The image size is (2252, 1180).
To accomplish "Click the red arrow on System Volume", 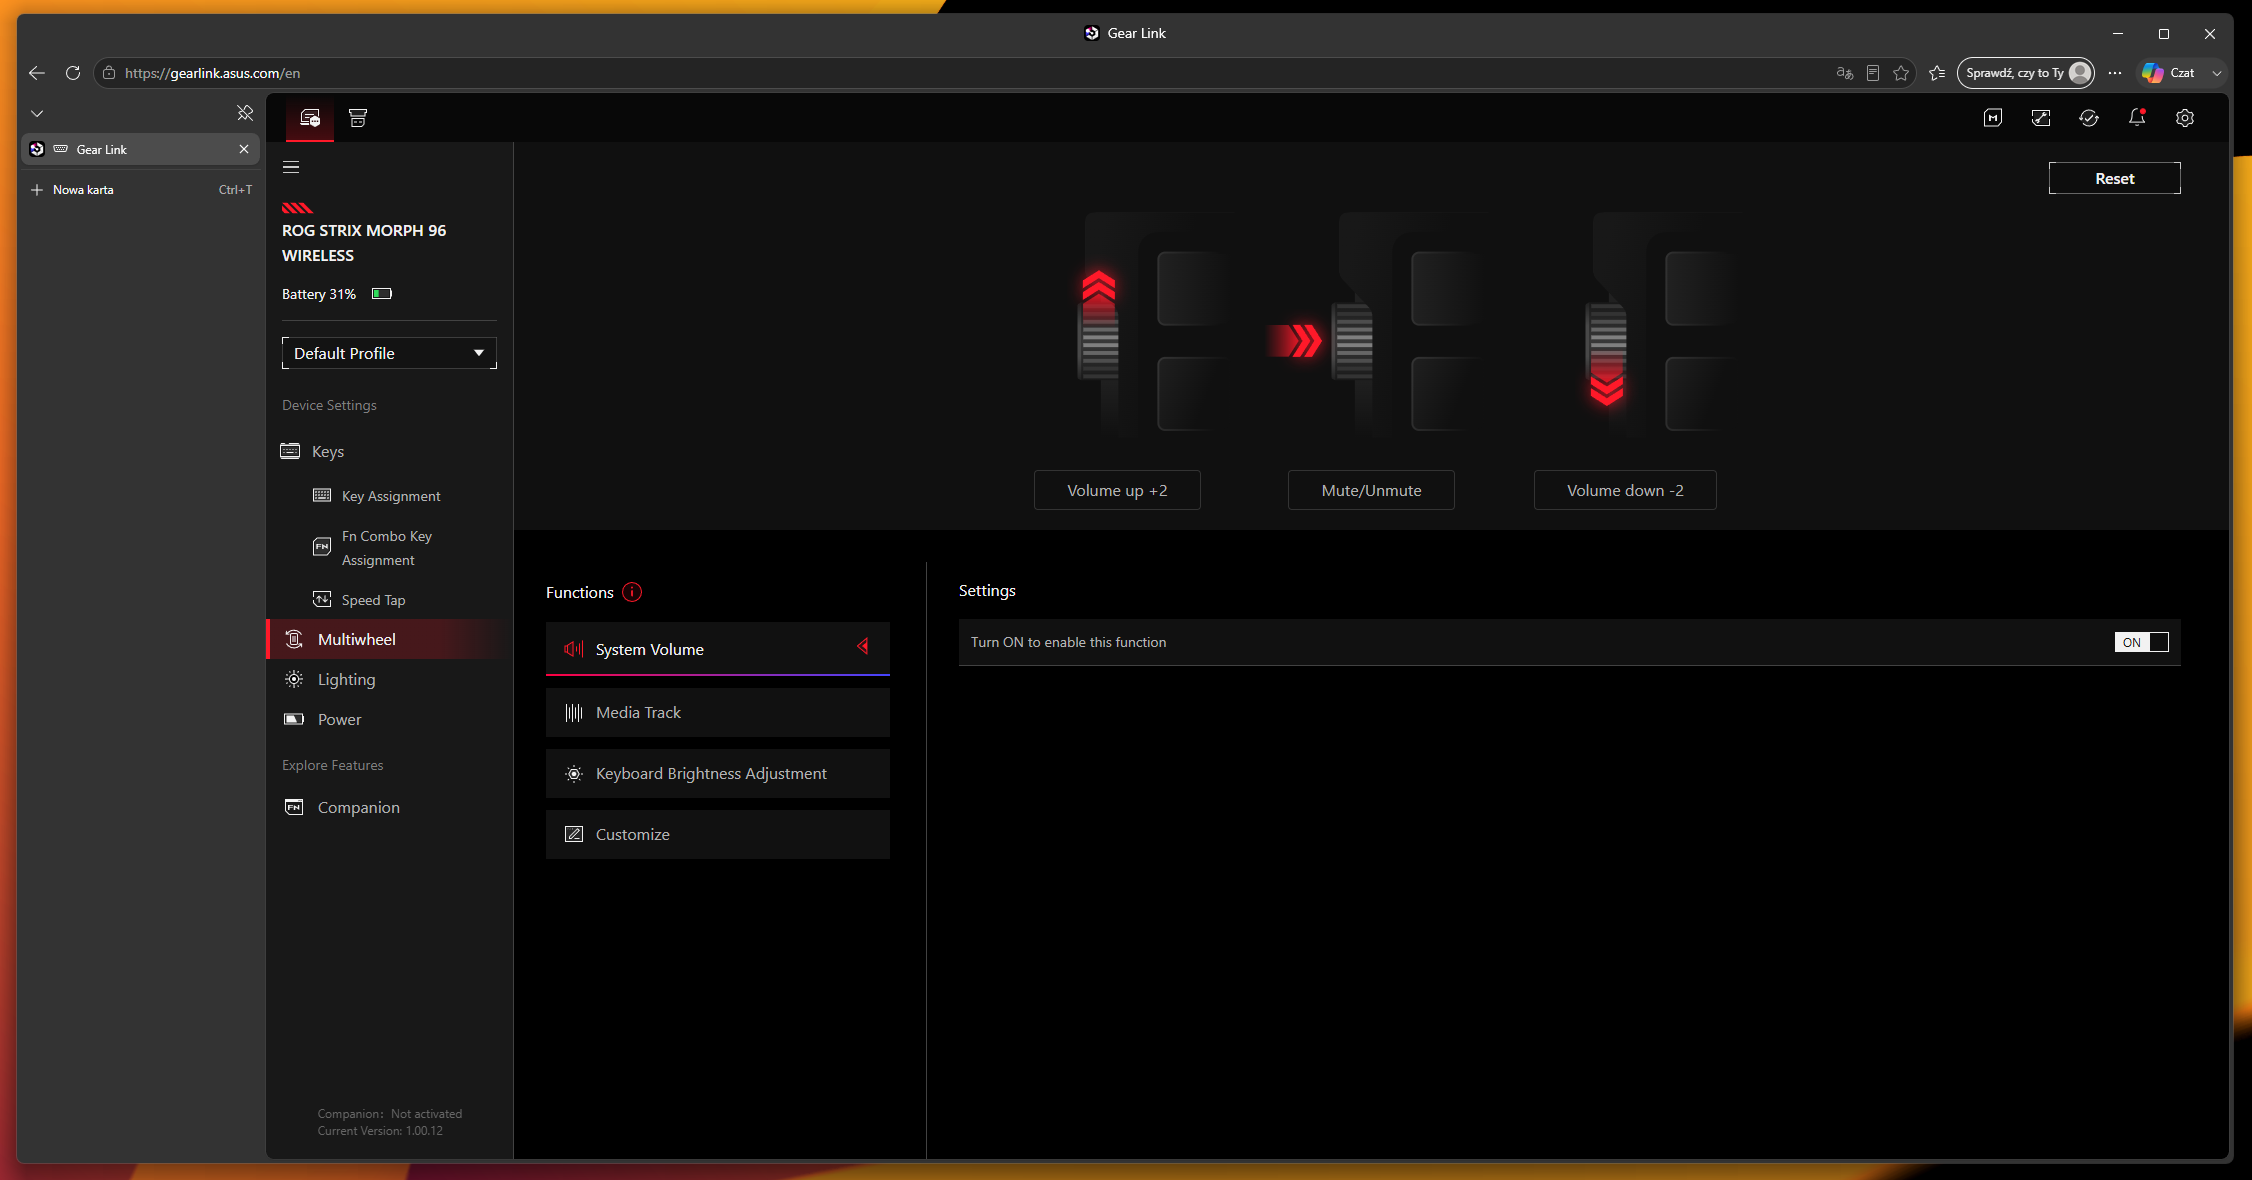I will [x=863, y=647].
